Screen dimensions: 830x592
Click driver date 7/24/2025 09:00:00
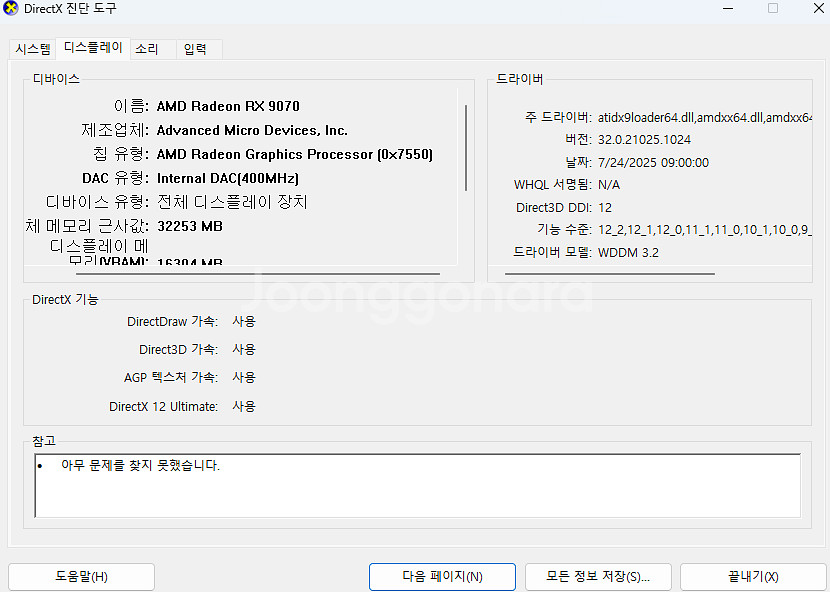pos(653,162)
